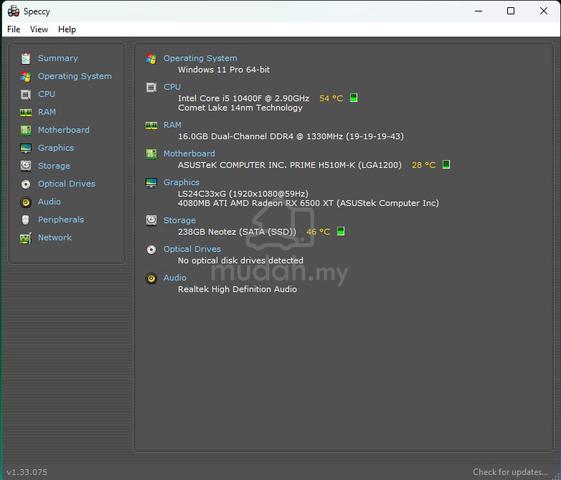Click the Audio speaker icon in sidebar

(26, 202)
